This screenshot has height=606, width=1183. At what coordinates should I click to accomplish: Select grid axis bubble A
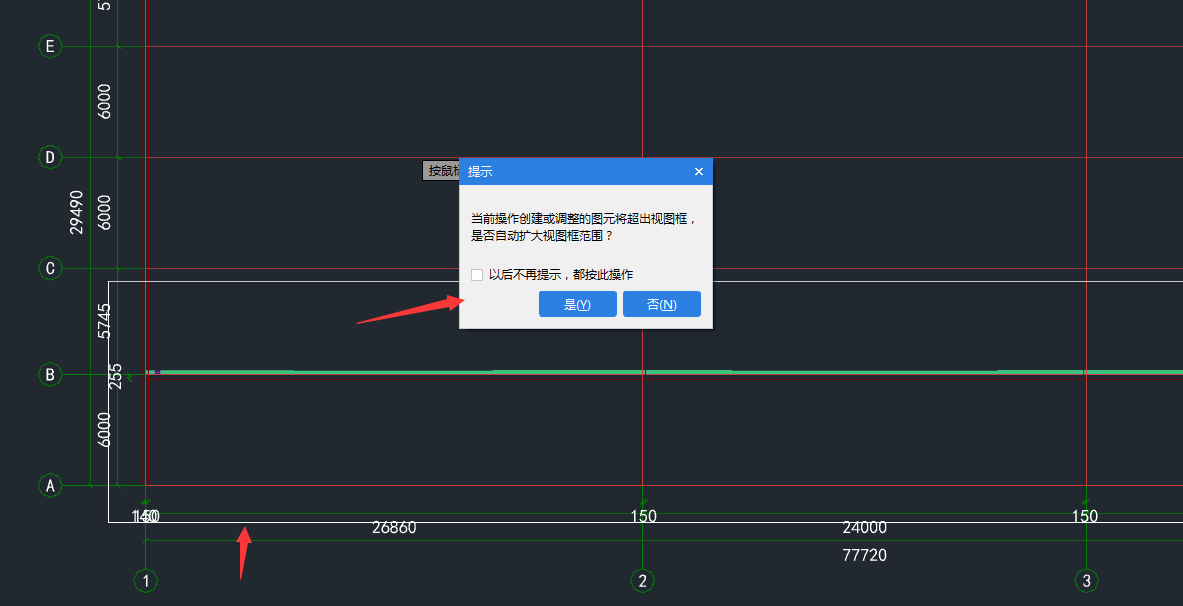(x=49, y=484)
